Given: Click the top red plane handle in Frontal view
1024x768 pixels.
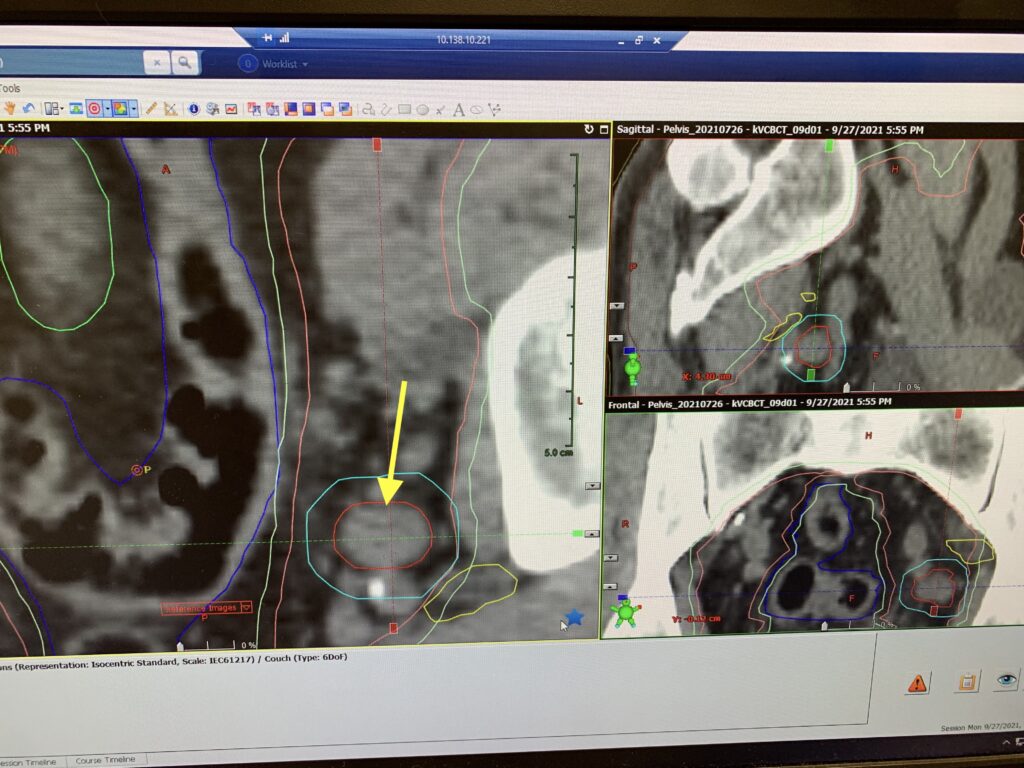Looking at the screenshot, I should (958, 414).
